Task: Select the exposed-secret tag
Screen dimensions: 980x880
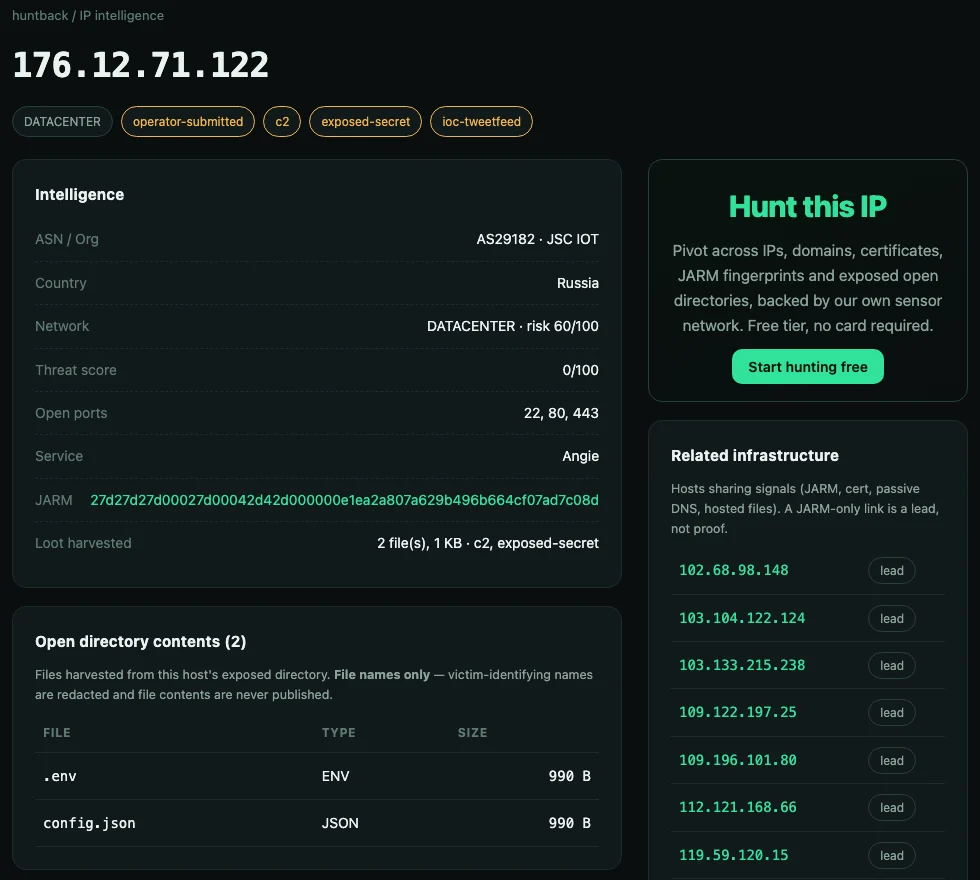Action: [x=366, y=121]
